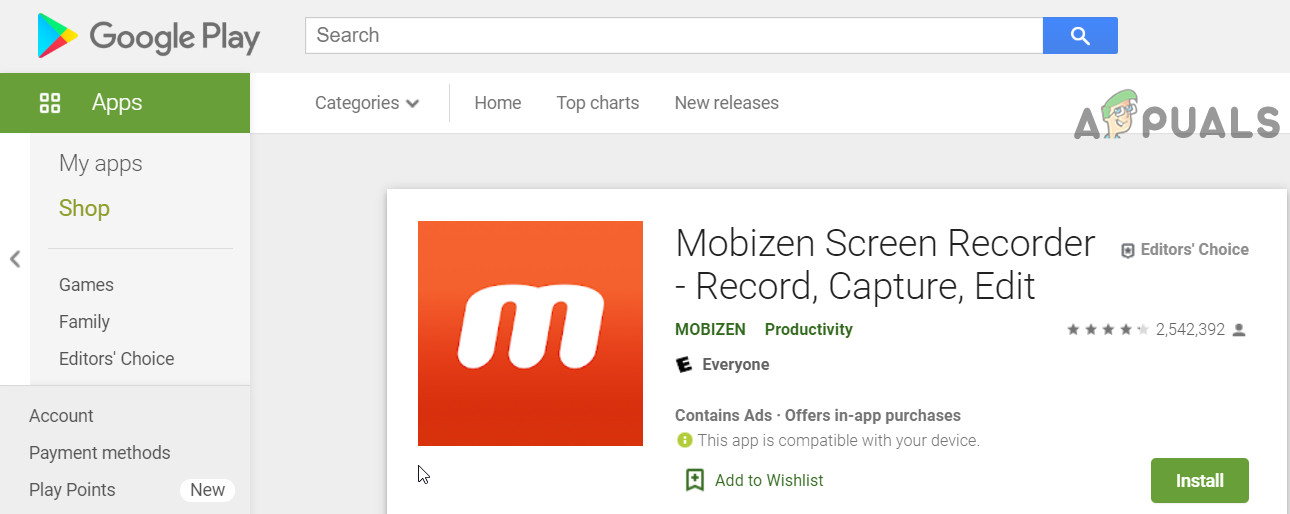
Task: Open the MOBIZEN developer link
Action: [x=710, y=329]
